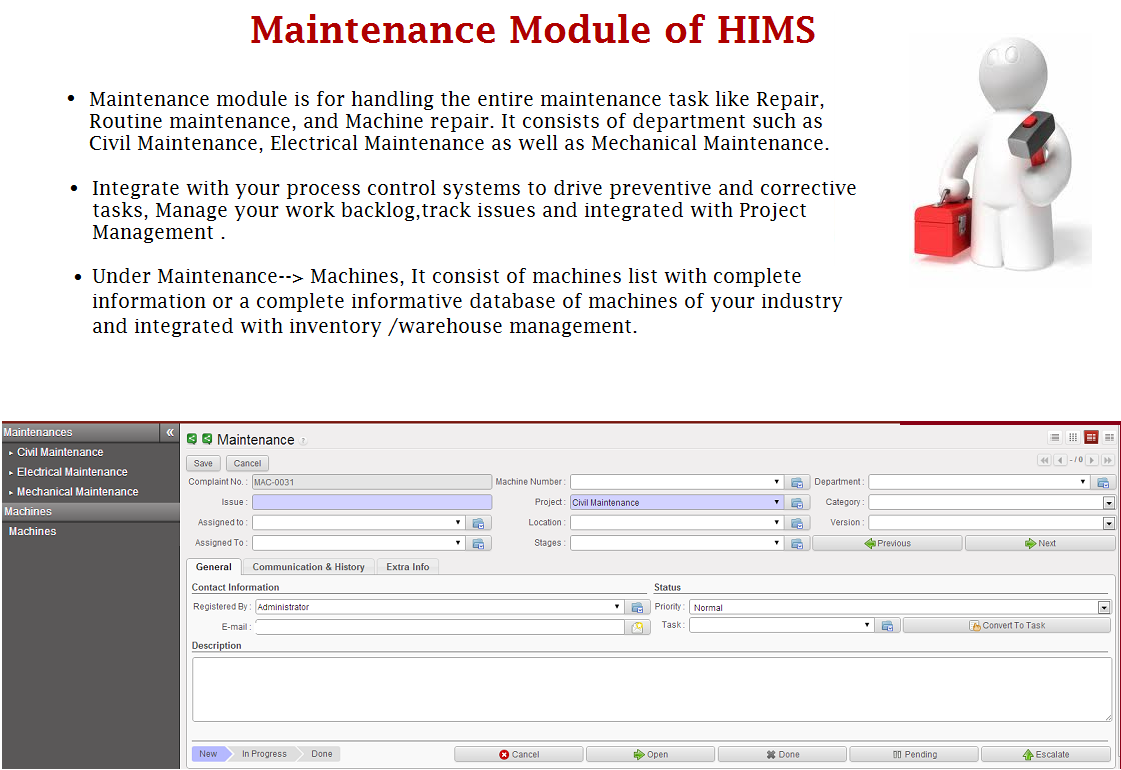Select the In Progress stage

tap(264, 754)
